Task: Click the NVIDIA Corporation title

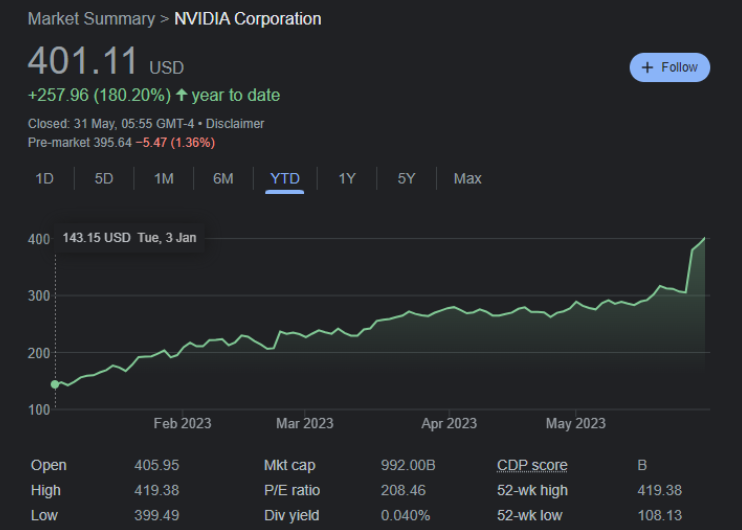Action: click(x=247, y=19)
